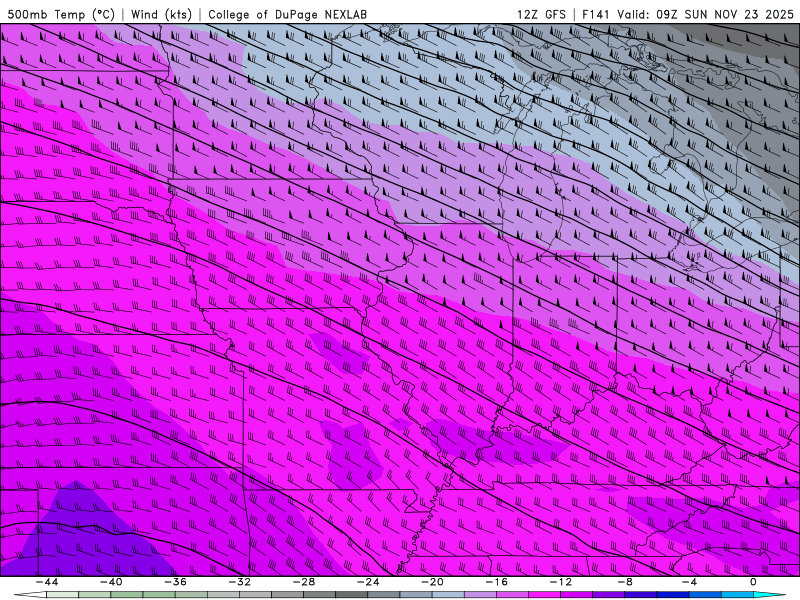The width and height of the screenshot is (800, 600).
Task: Click the -32 color bar label
Action: [240, 582]
